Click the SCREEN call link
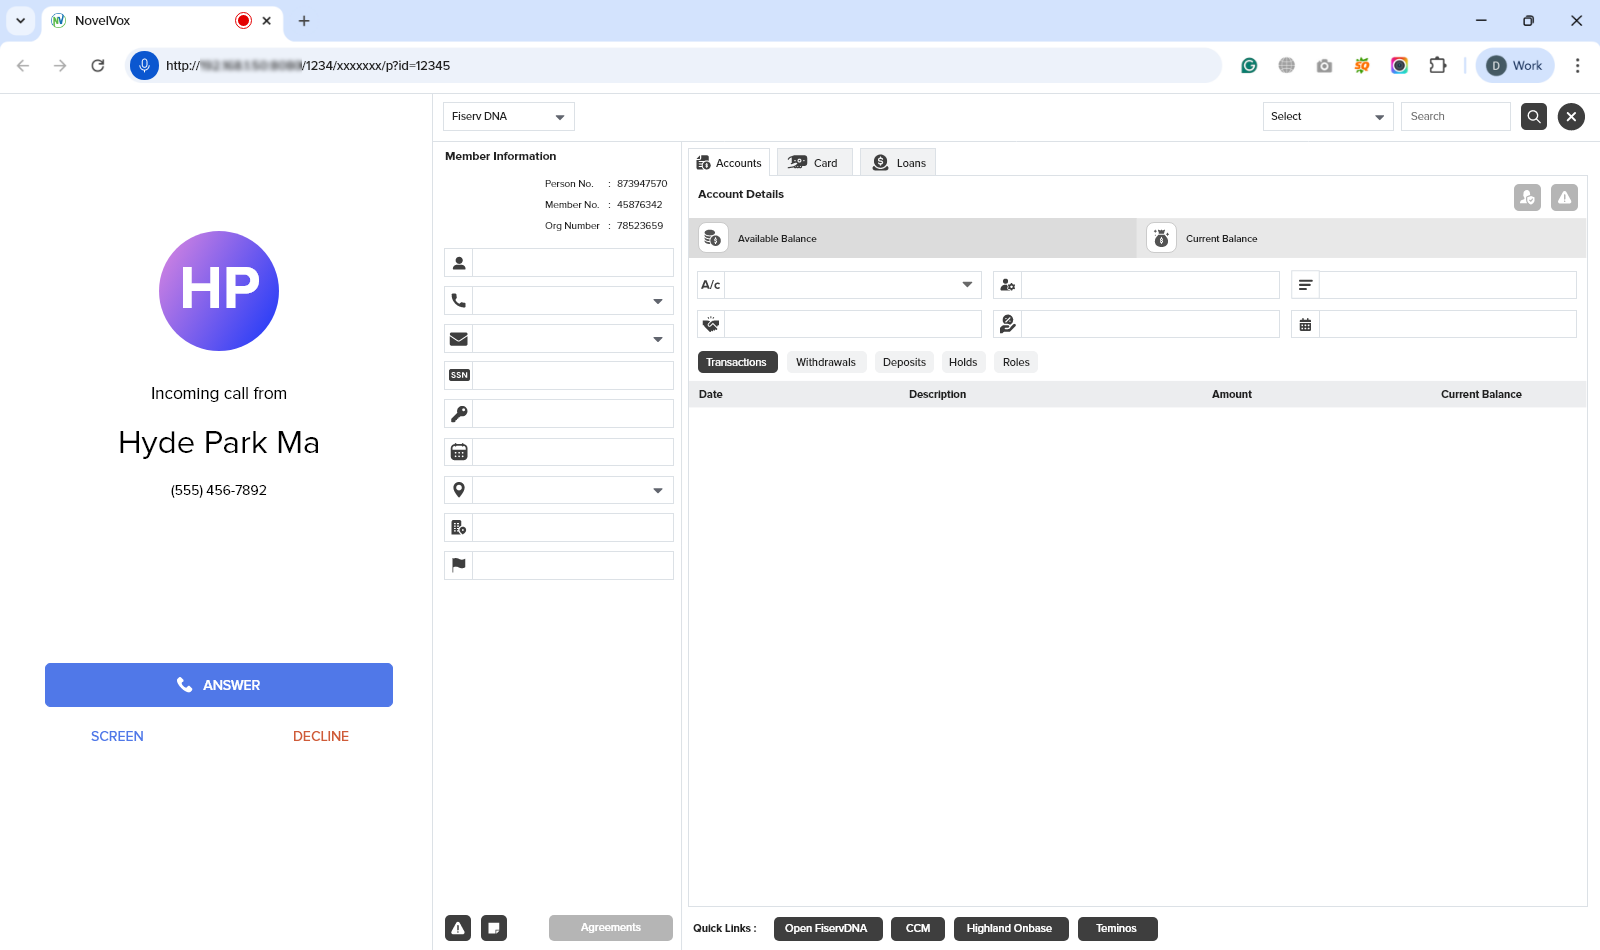1600x950 pixels. pyautogui.click(x=117, y=736)
